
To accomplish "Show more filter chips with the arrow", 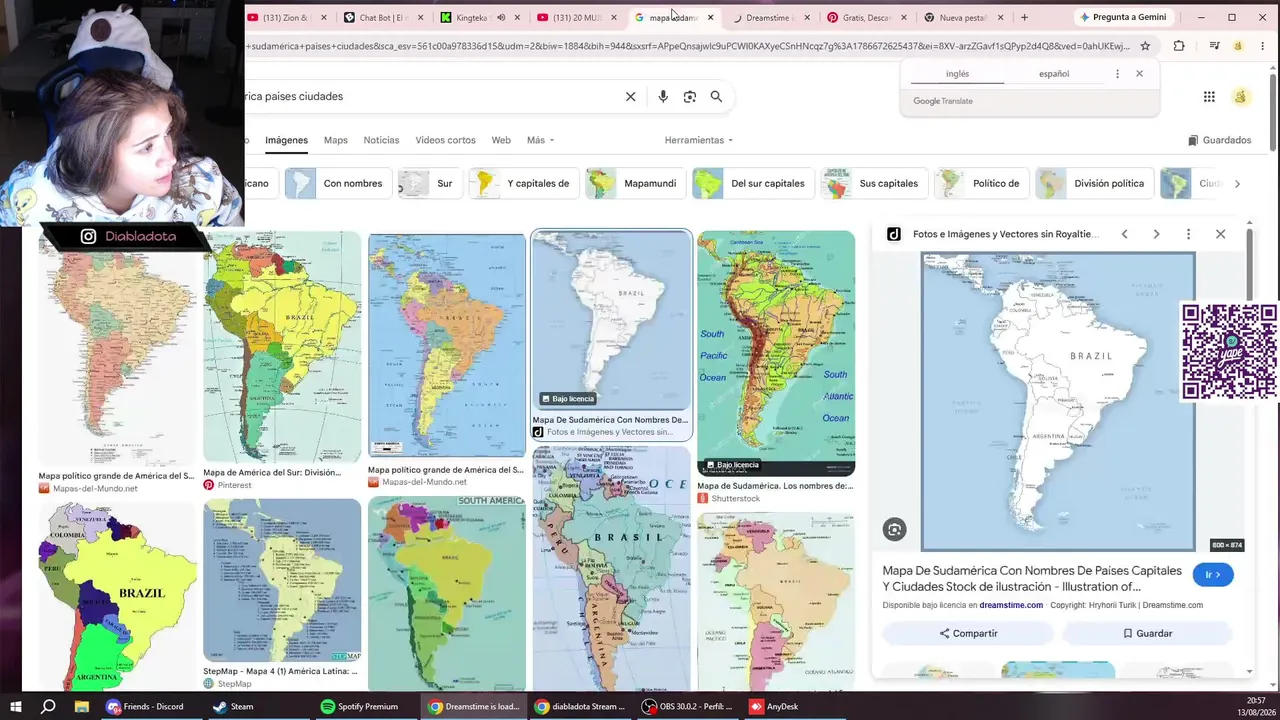I will [x=1237, y=184].
